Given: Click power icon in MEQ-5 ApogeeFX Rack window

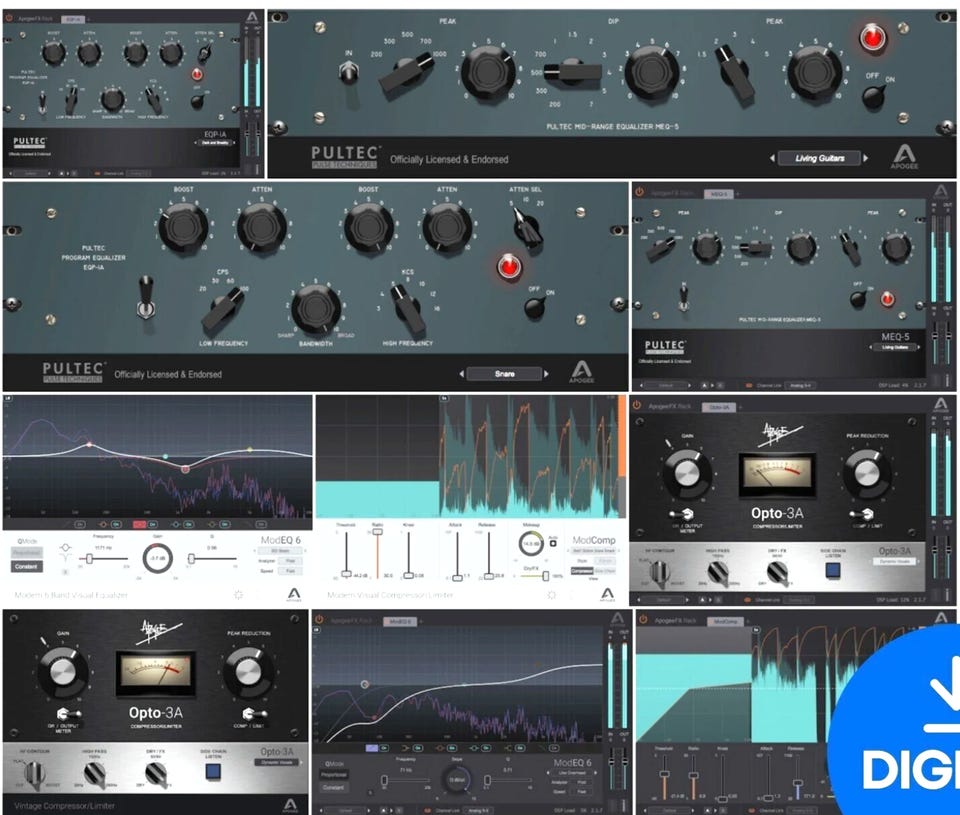Looking at the screenshot, I should point(639,192).
